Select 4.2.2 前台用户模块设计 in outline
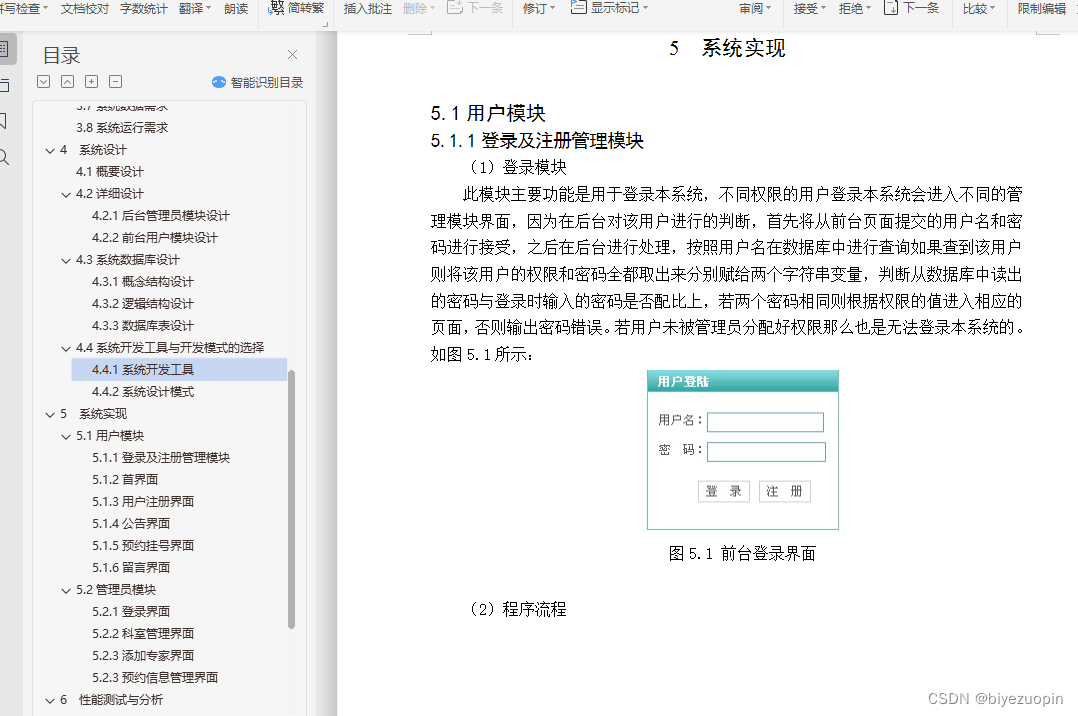1078x716 pixels. [x=155, y=238]
